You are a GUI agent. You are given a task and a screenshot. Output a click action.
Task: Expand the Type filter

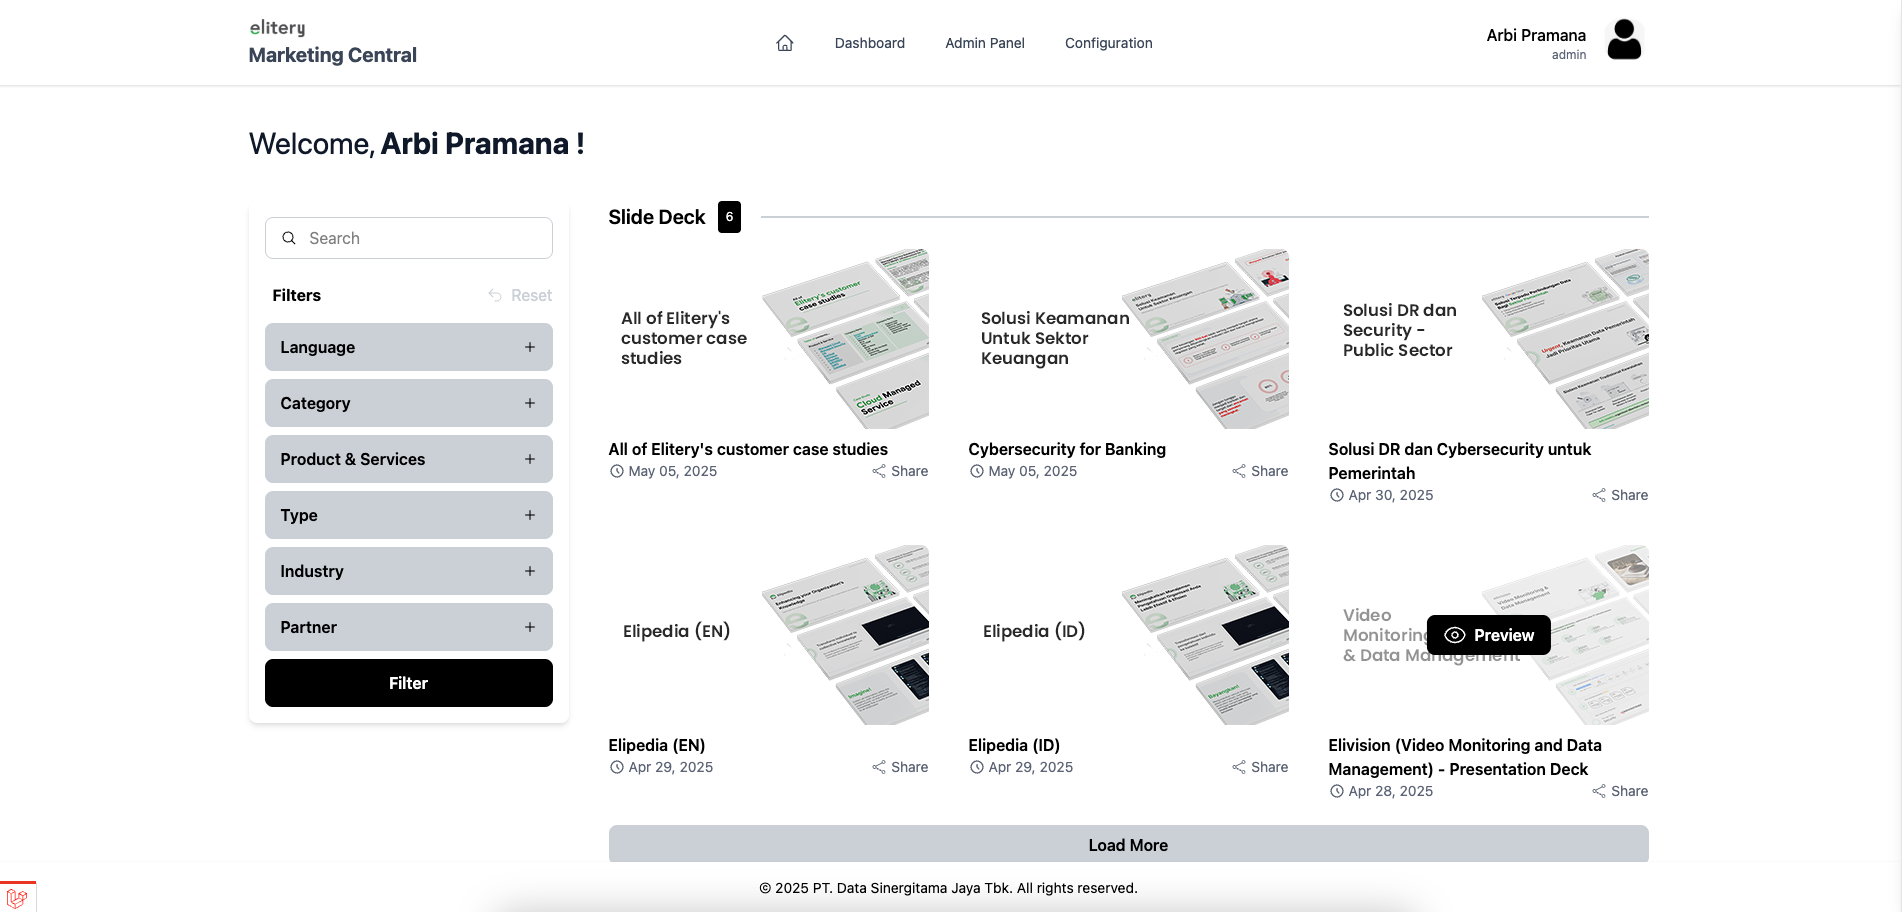tap(409, 515)
